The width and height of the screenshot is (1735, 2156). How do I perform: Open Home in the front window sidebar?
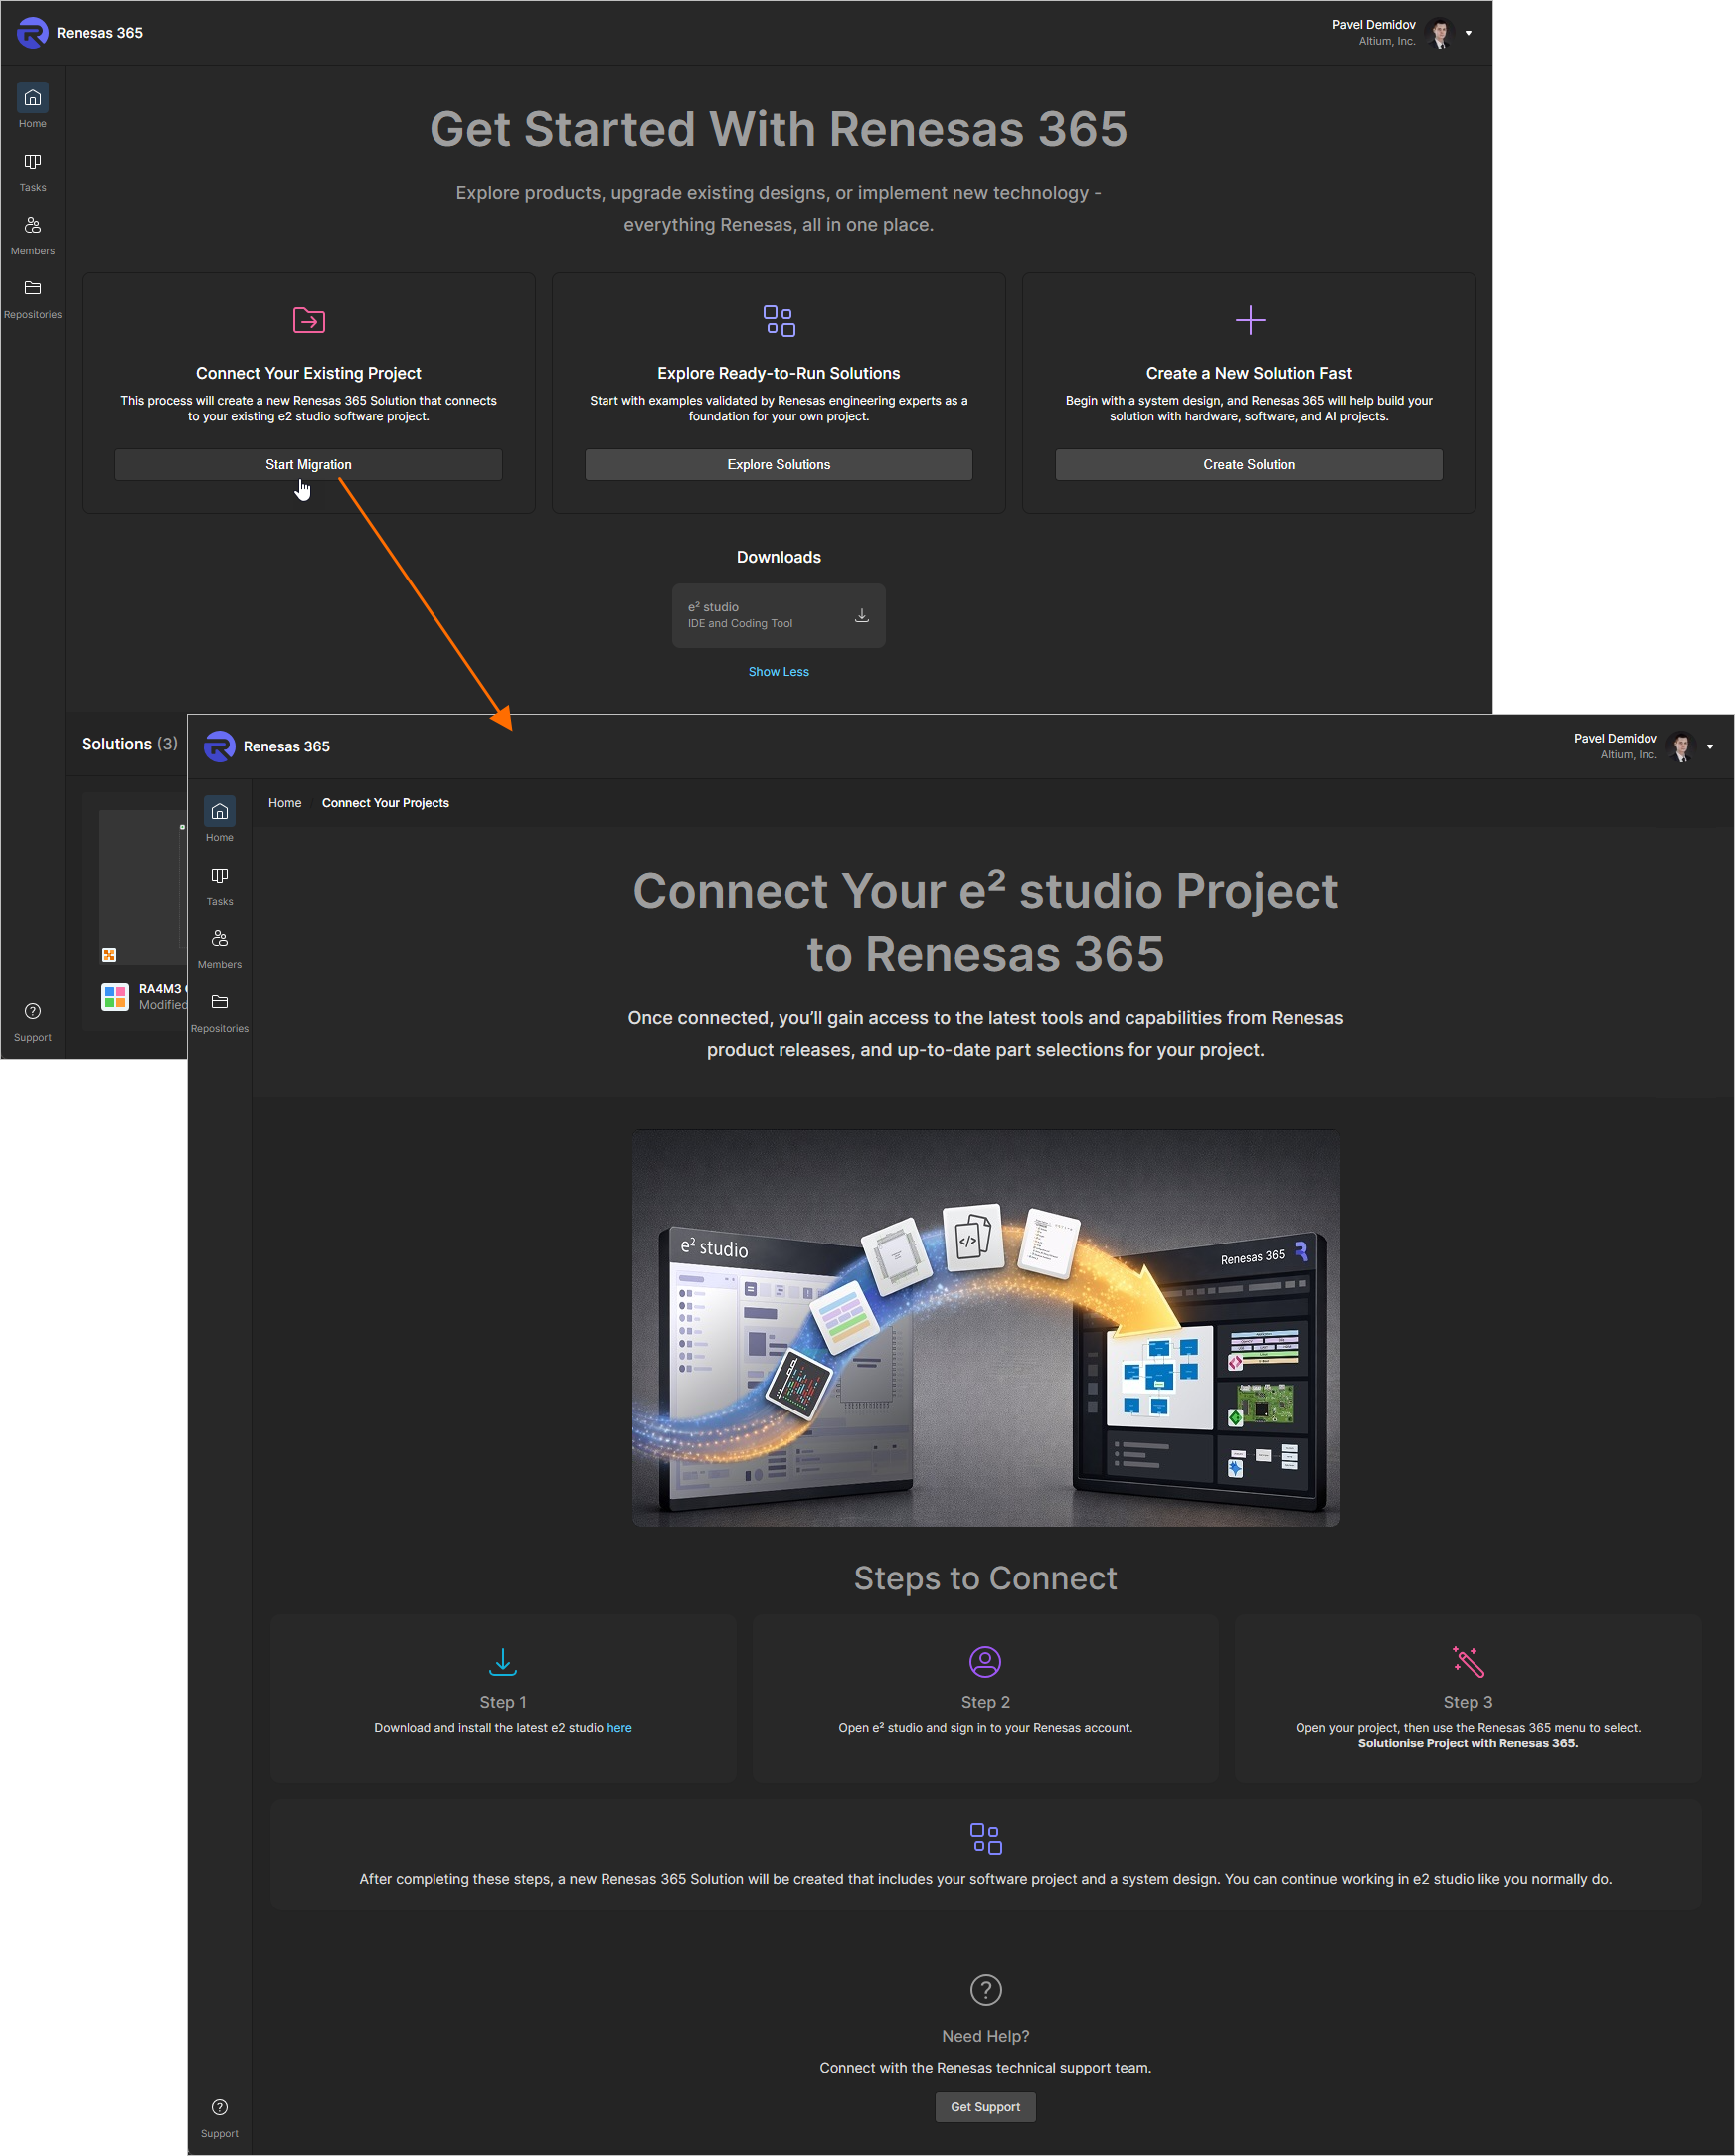tap(219, 820)
